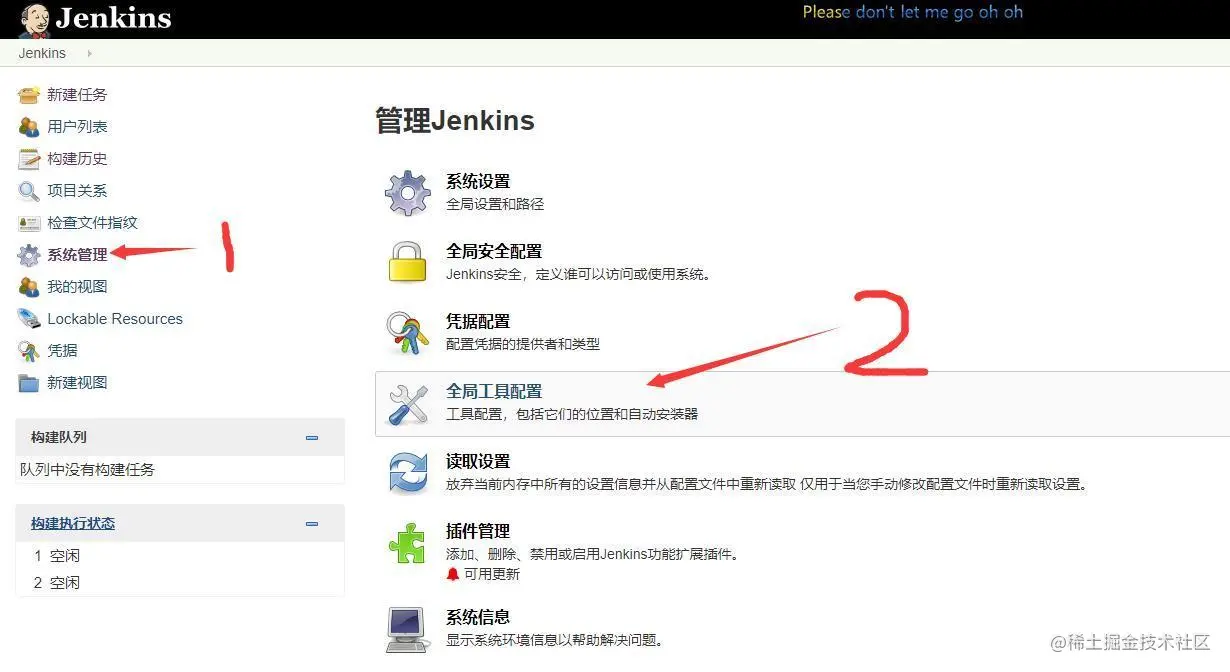Click the keys icon for 凭据配置
1230x672 pixels.
(x=408, y=333)
